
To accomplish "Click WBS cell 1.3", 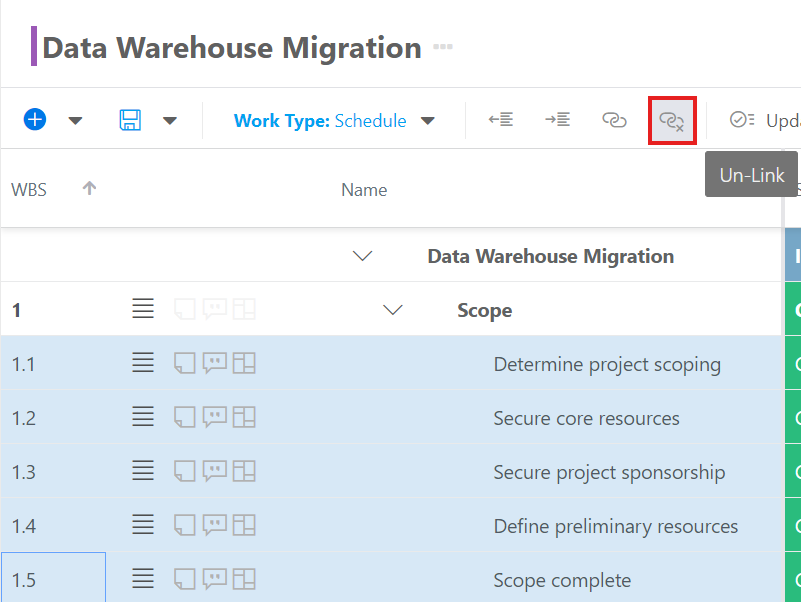I will click(23, 472).
